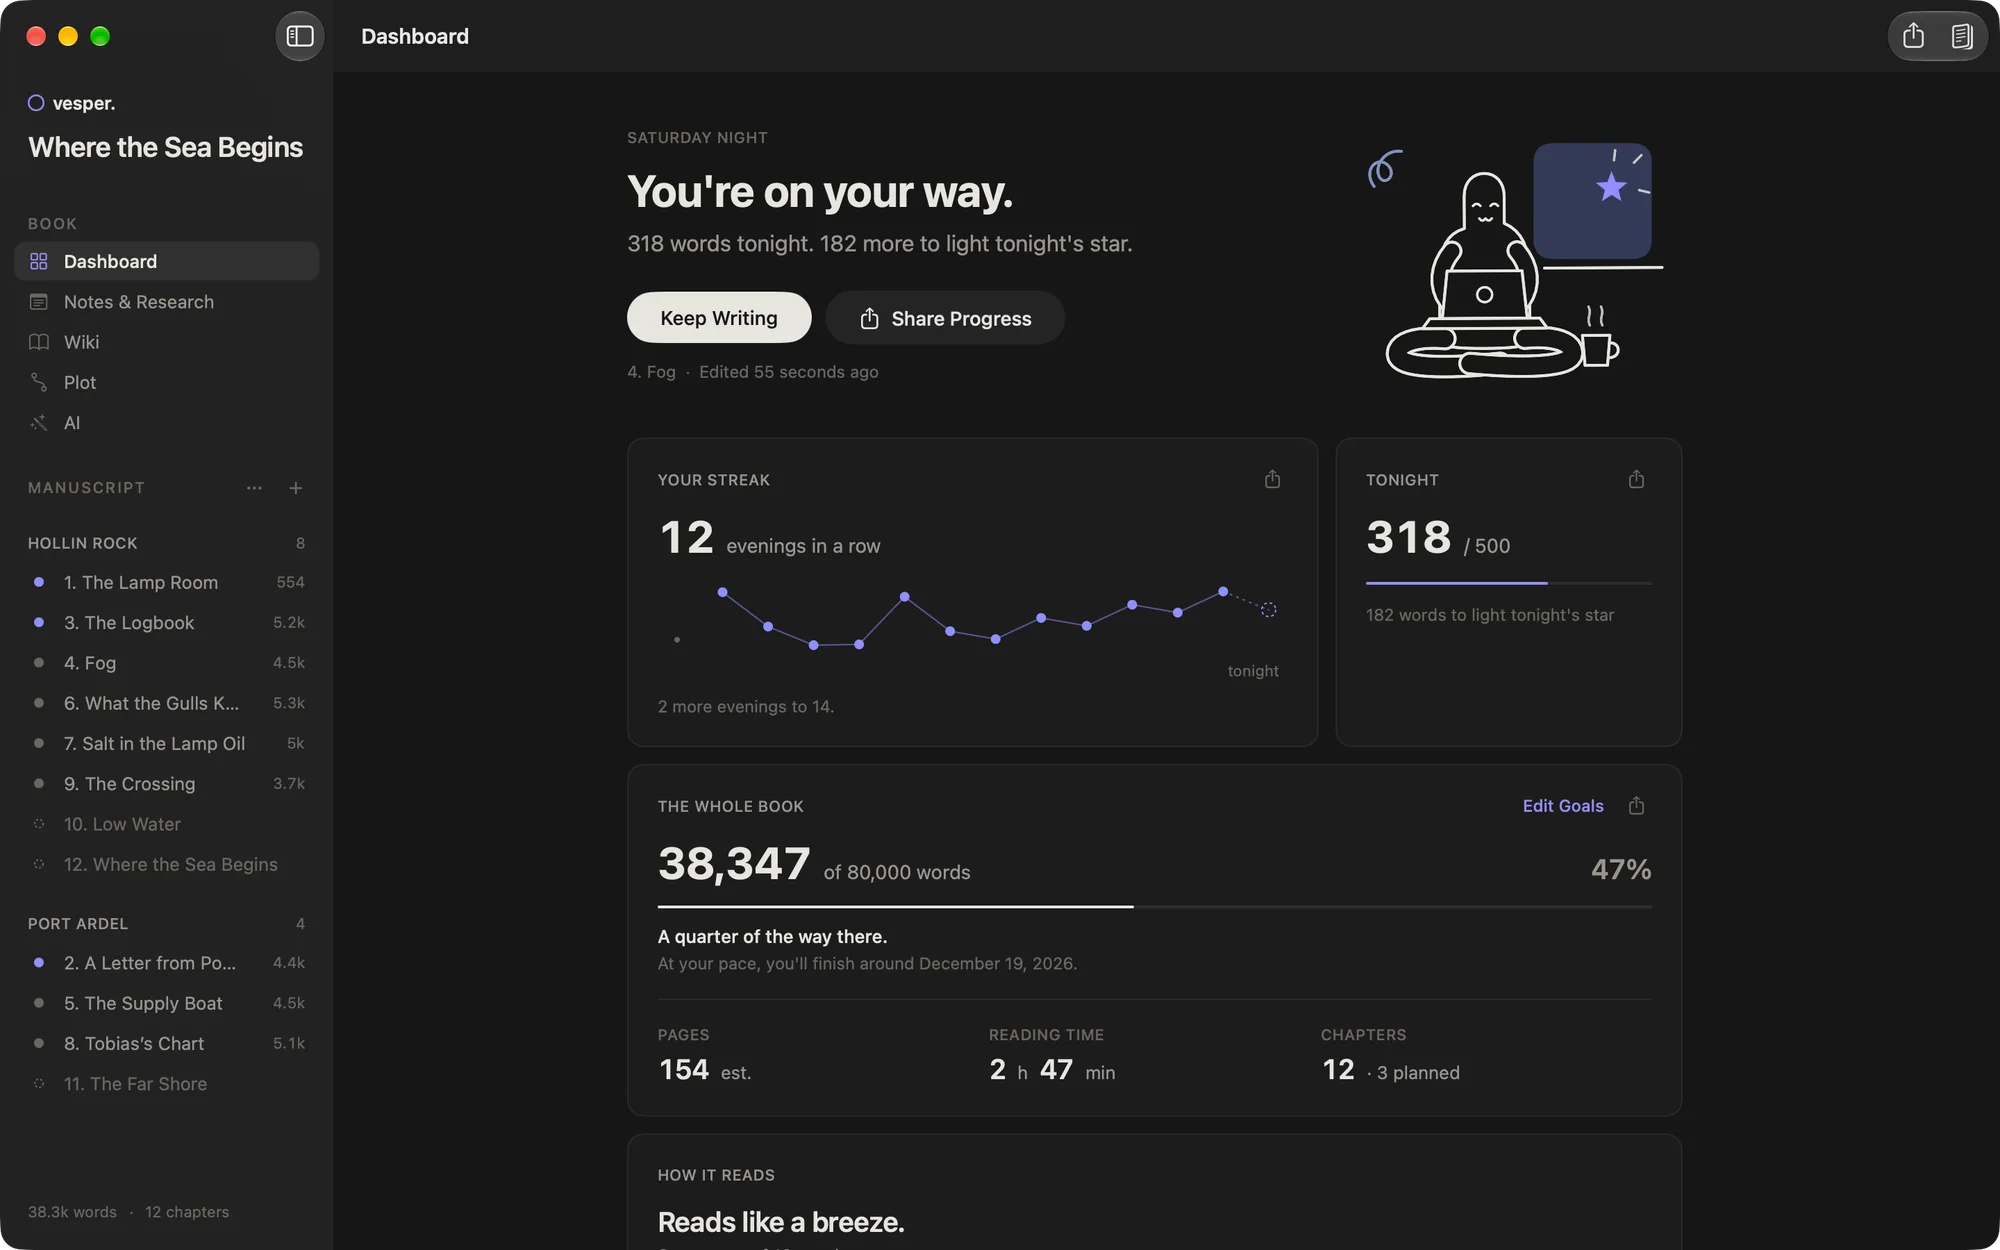Click dashed status circle beside Low Water
Image resolution: width=2000 pixels, height=1250 pixels.
click(x=39, y=824)
